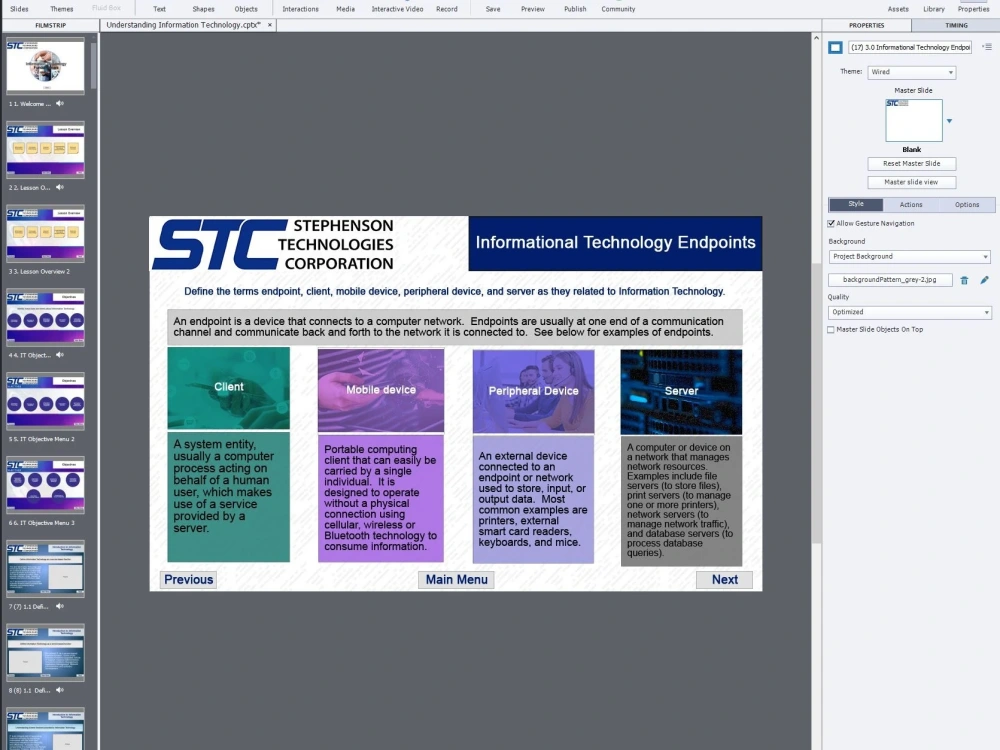Select the Mobile device image on the slide
The image size is (1000, 750).
coord(381,390)
